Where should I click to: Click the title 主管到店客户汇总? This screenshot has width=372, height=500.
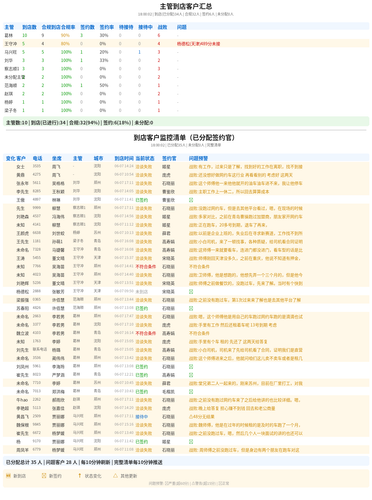pyautogui.click(x=186, y=6)
